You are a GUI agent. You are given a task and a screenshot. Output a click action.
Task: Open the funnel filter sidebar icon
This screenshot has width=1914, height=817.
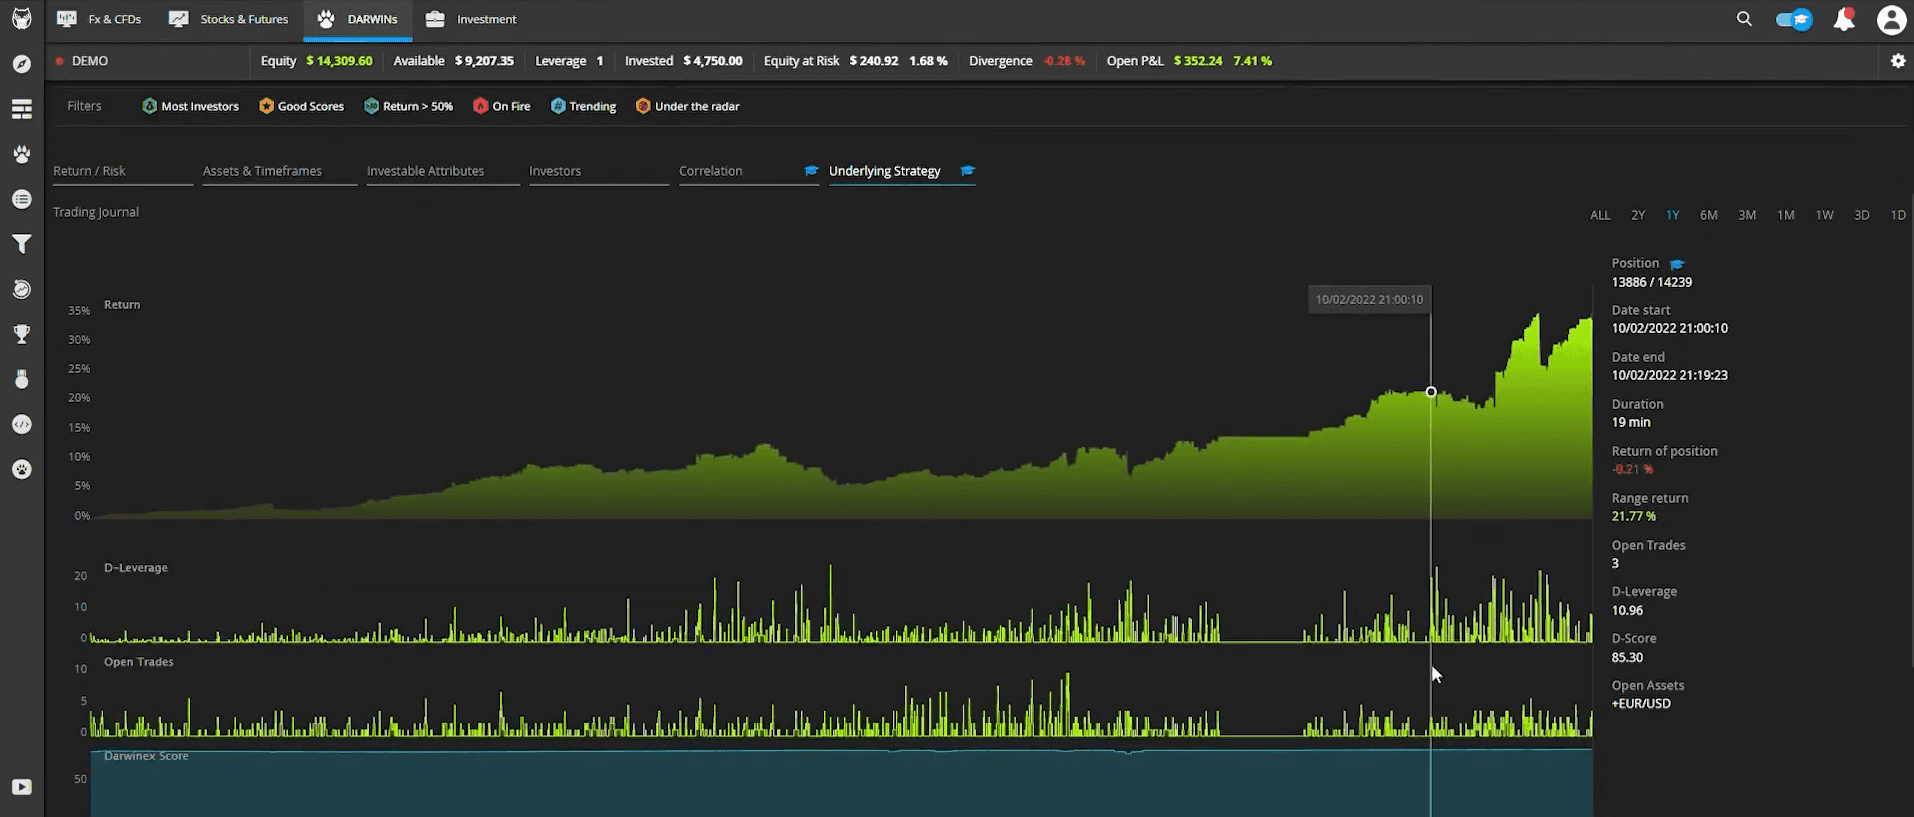22,244
